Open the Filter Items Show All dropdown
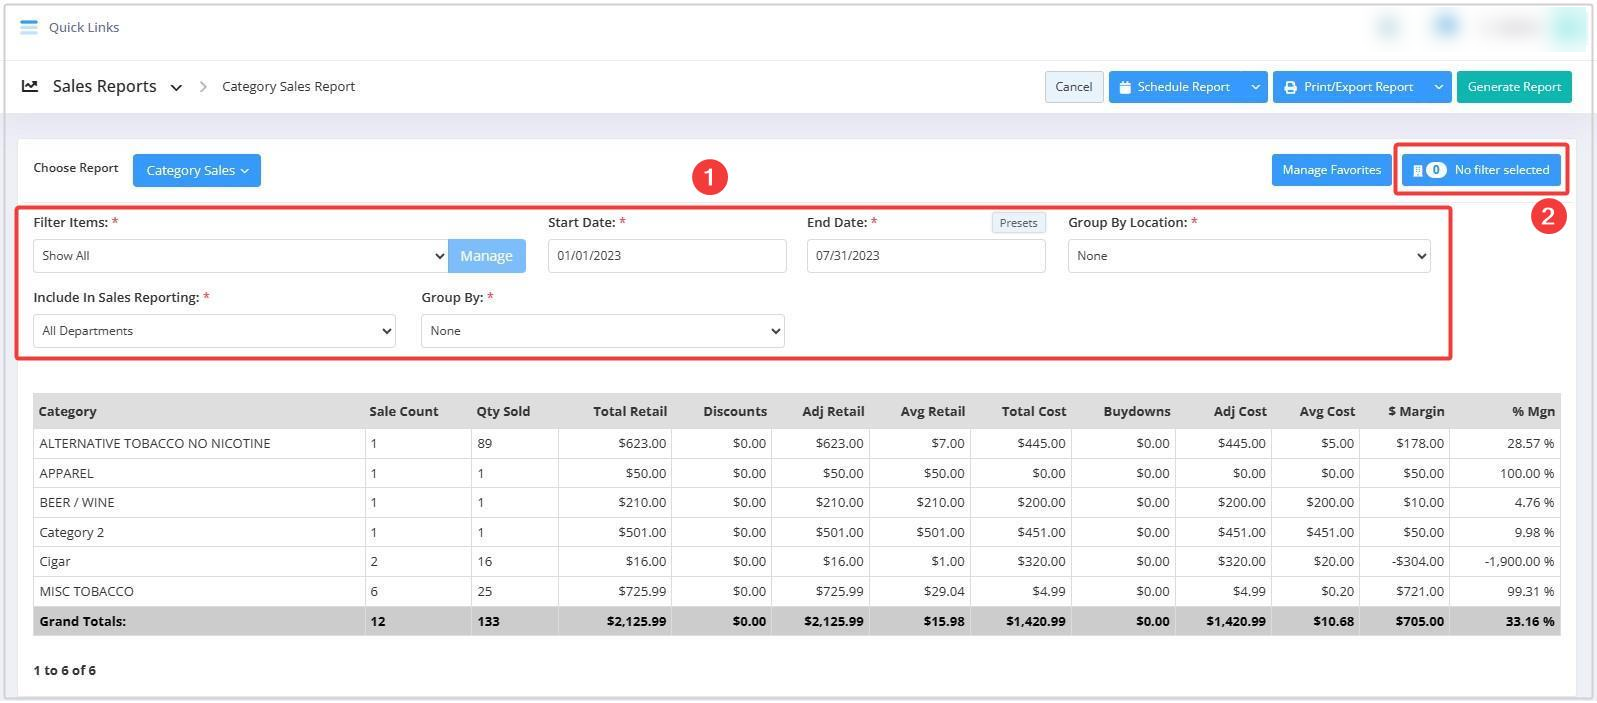Screen dimensions: 1597x703 tap(240, 256)
